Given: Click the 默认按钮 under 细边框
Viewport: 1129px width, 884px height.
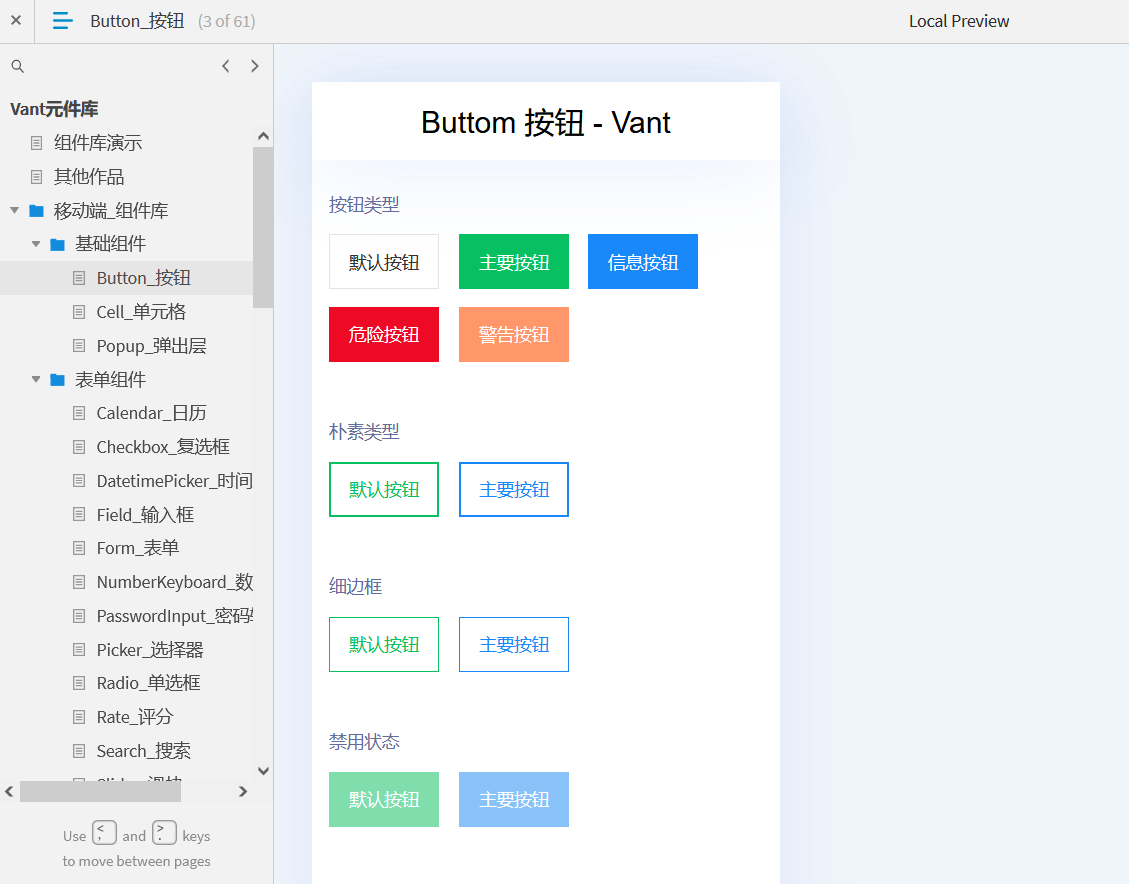Looking at the screenshot, I should pos(384,644).
